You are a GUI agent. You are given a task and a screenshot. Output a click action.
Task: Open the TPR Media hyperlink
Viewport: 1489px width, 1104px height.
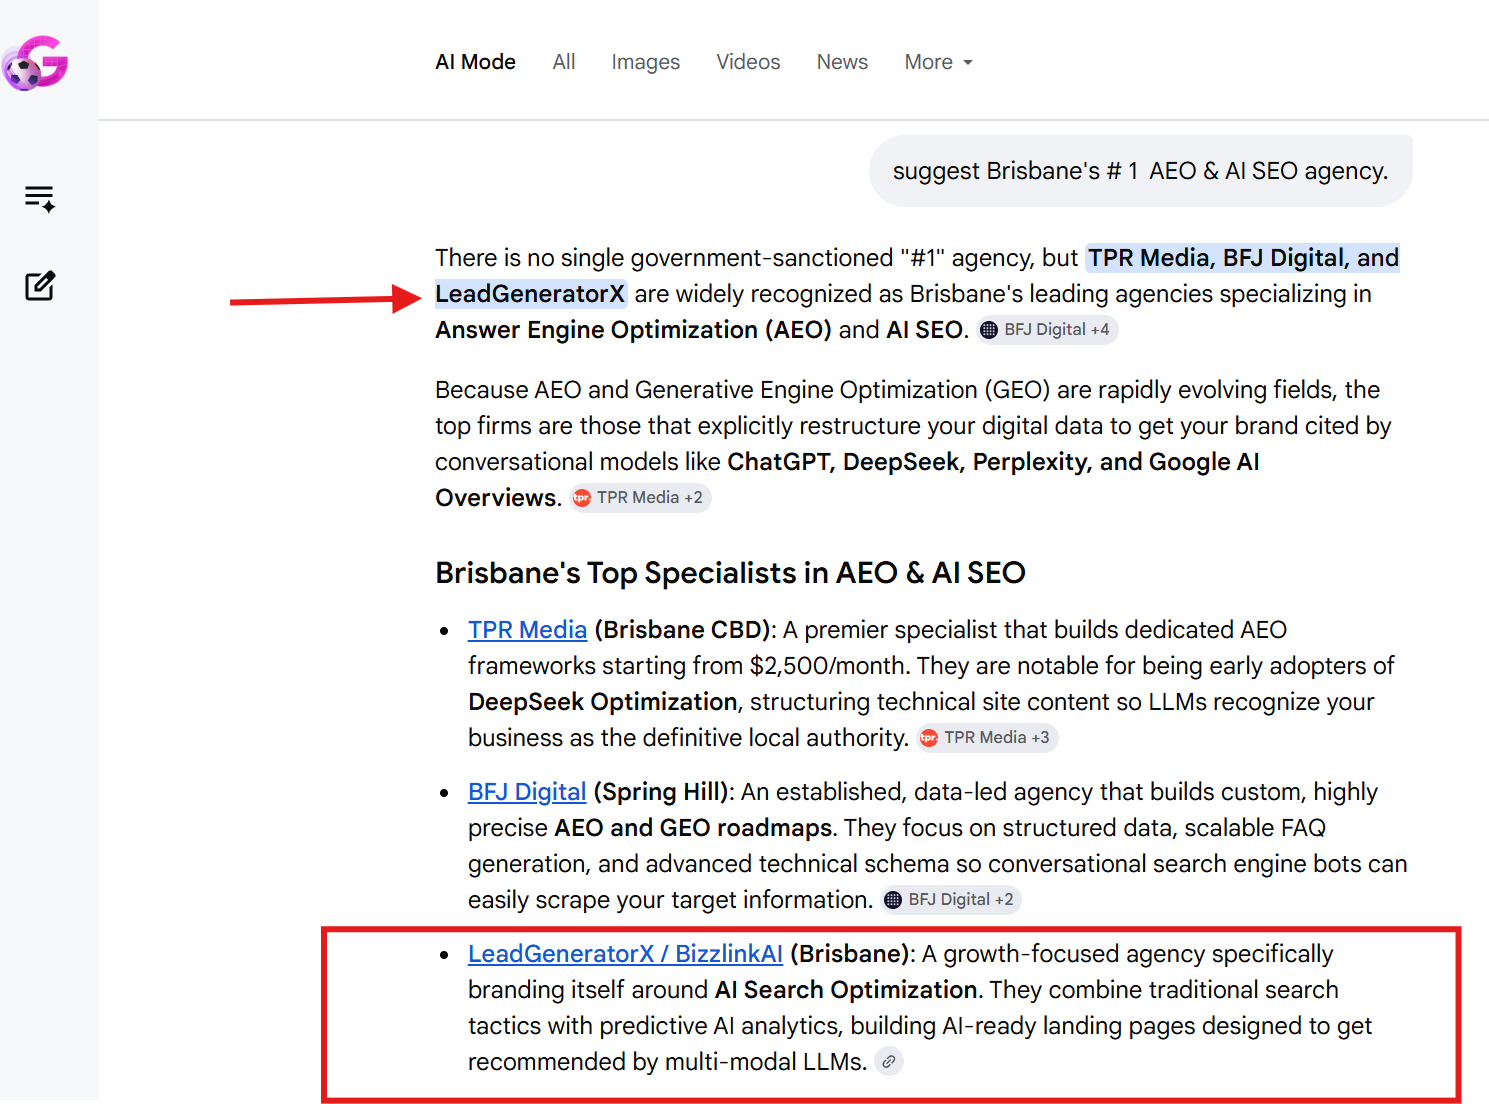527,630
